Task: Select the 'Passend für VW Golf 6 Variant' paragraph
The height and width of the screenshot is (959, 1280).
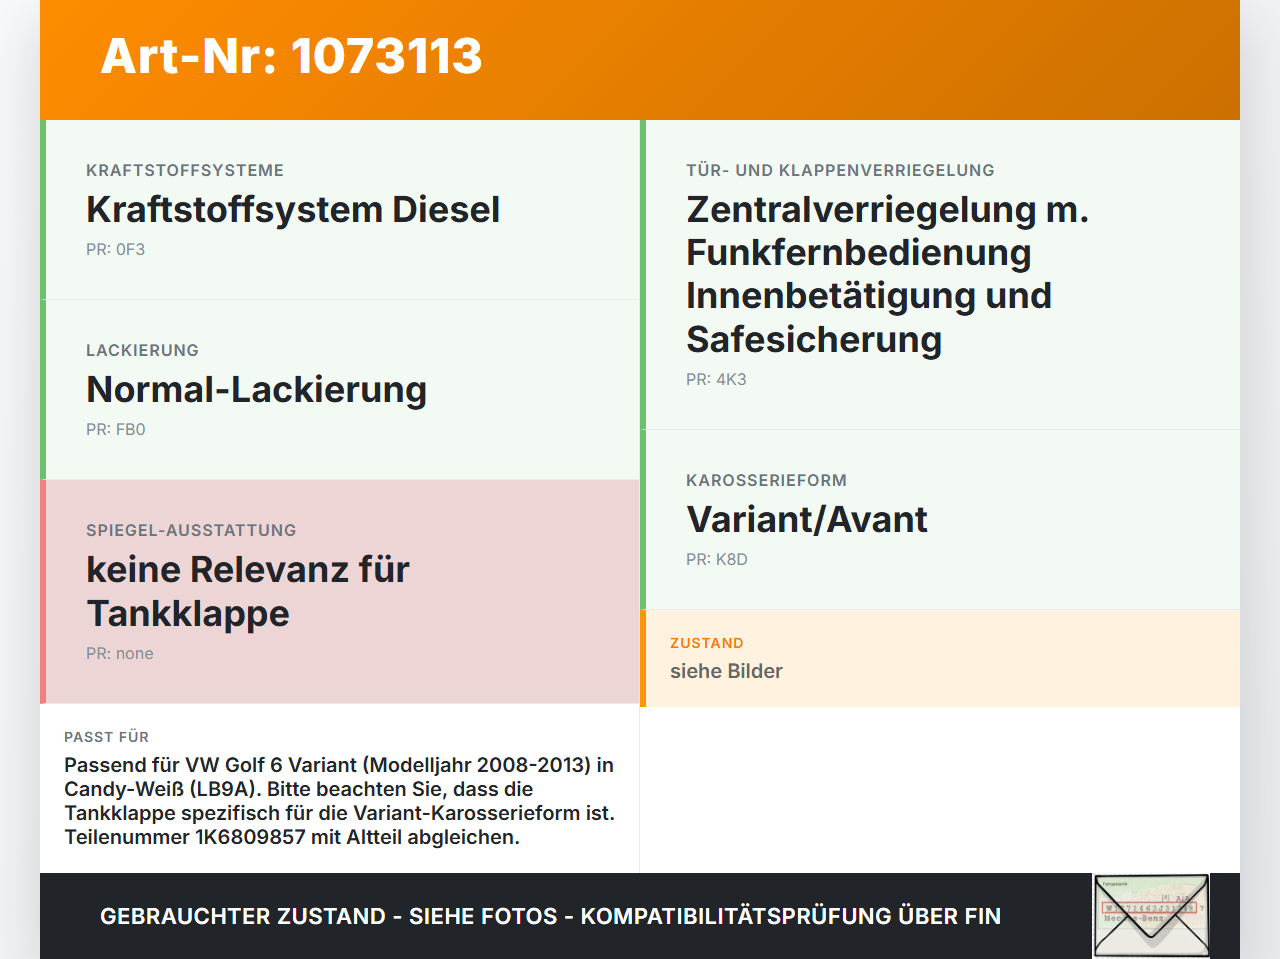Action: pyautogui.click(x=339, y=801)
